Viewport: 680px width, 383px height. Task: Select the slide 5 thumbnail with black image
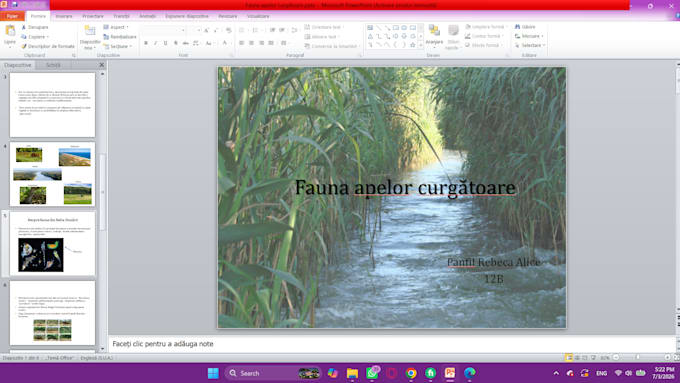click(52, 244)
